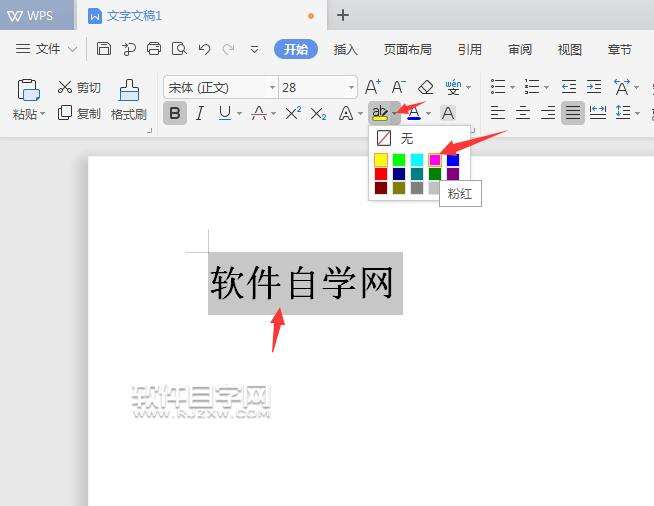Open underline style dropdown arrow

point(239,113)
